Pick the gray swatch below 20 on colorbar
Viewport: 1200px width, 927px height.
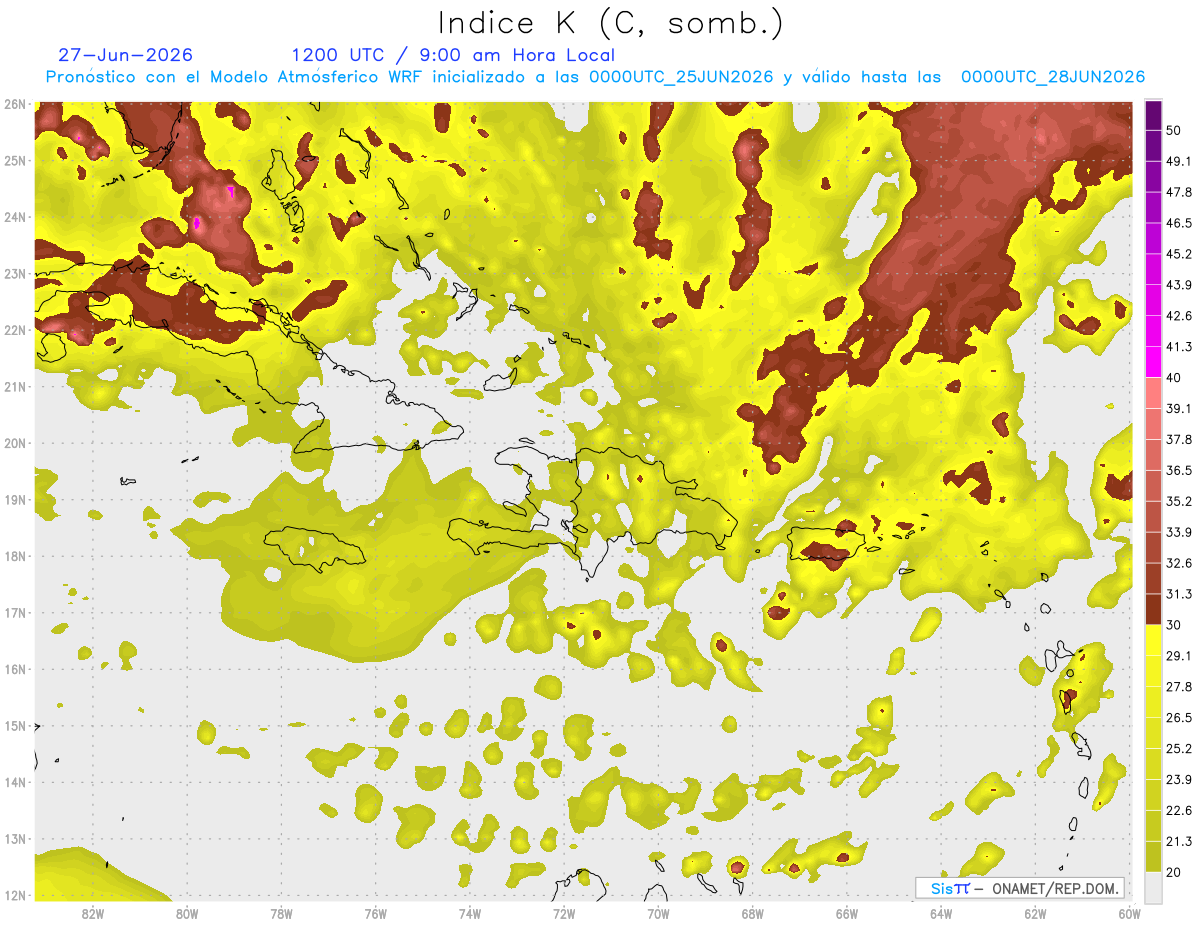(x=1154, y=886)
